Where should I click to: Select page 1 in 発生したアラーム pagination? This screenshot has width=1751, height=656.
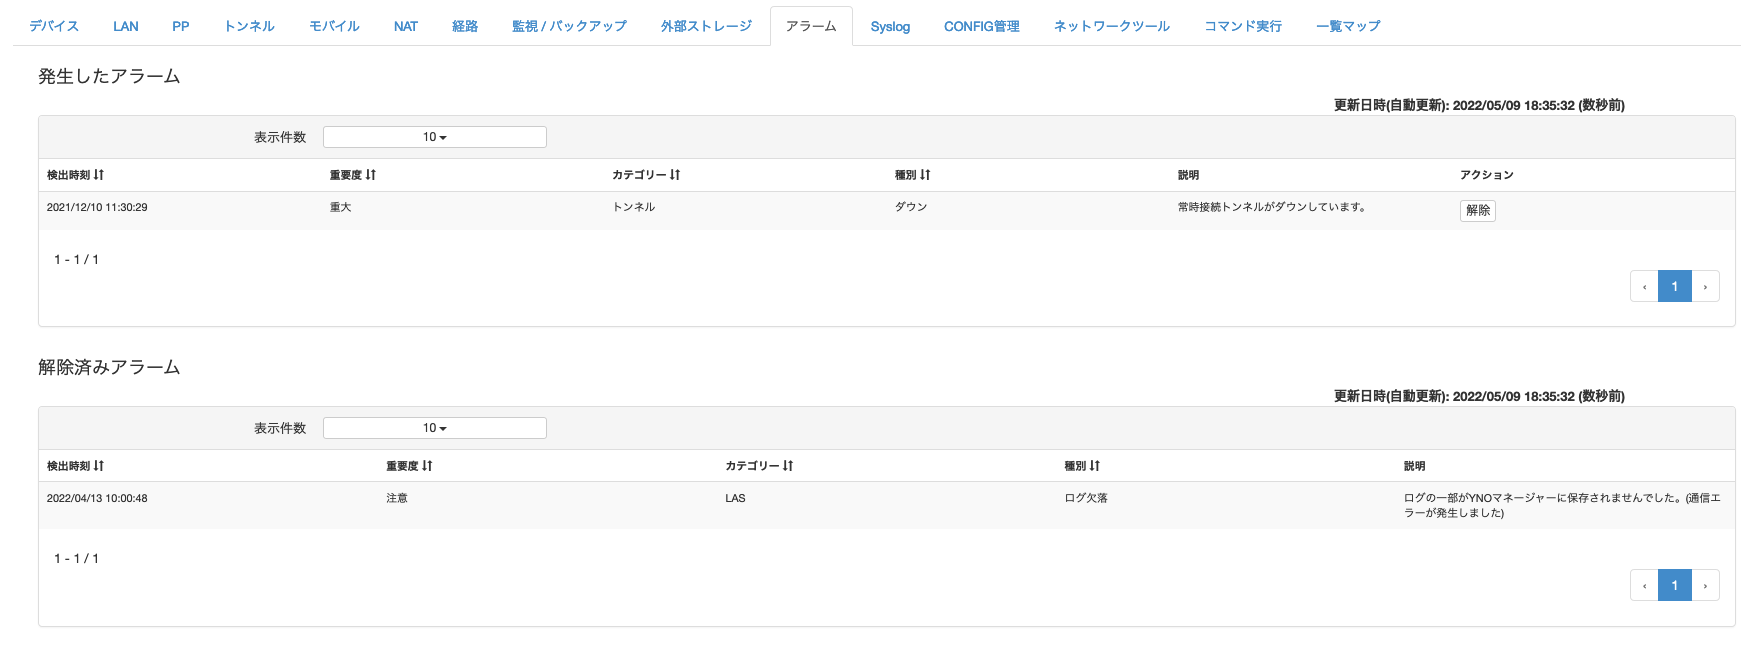(x=1675, y=286)
